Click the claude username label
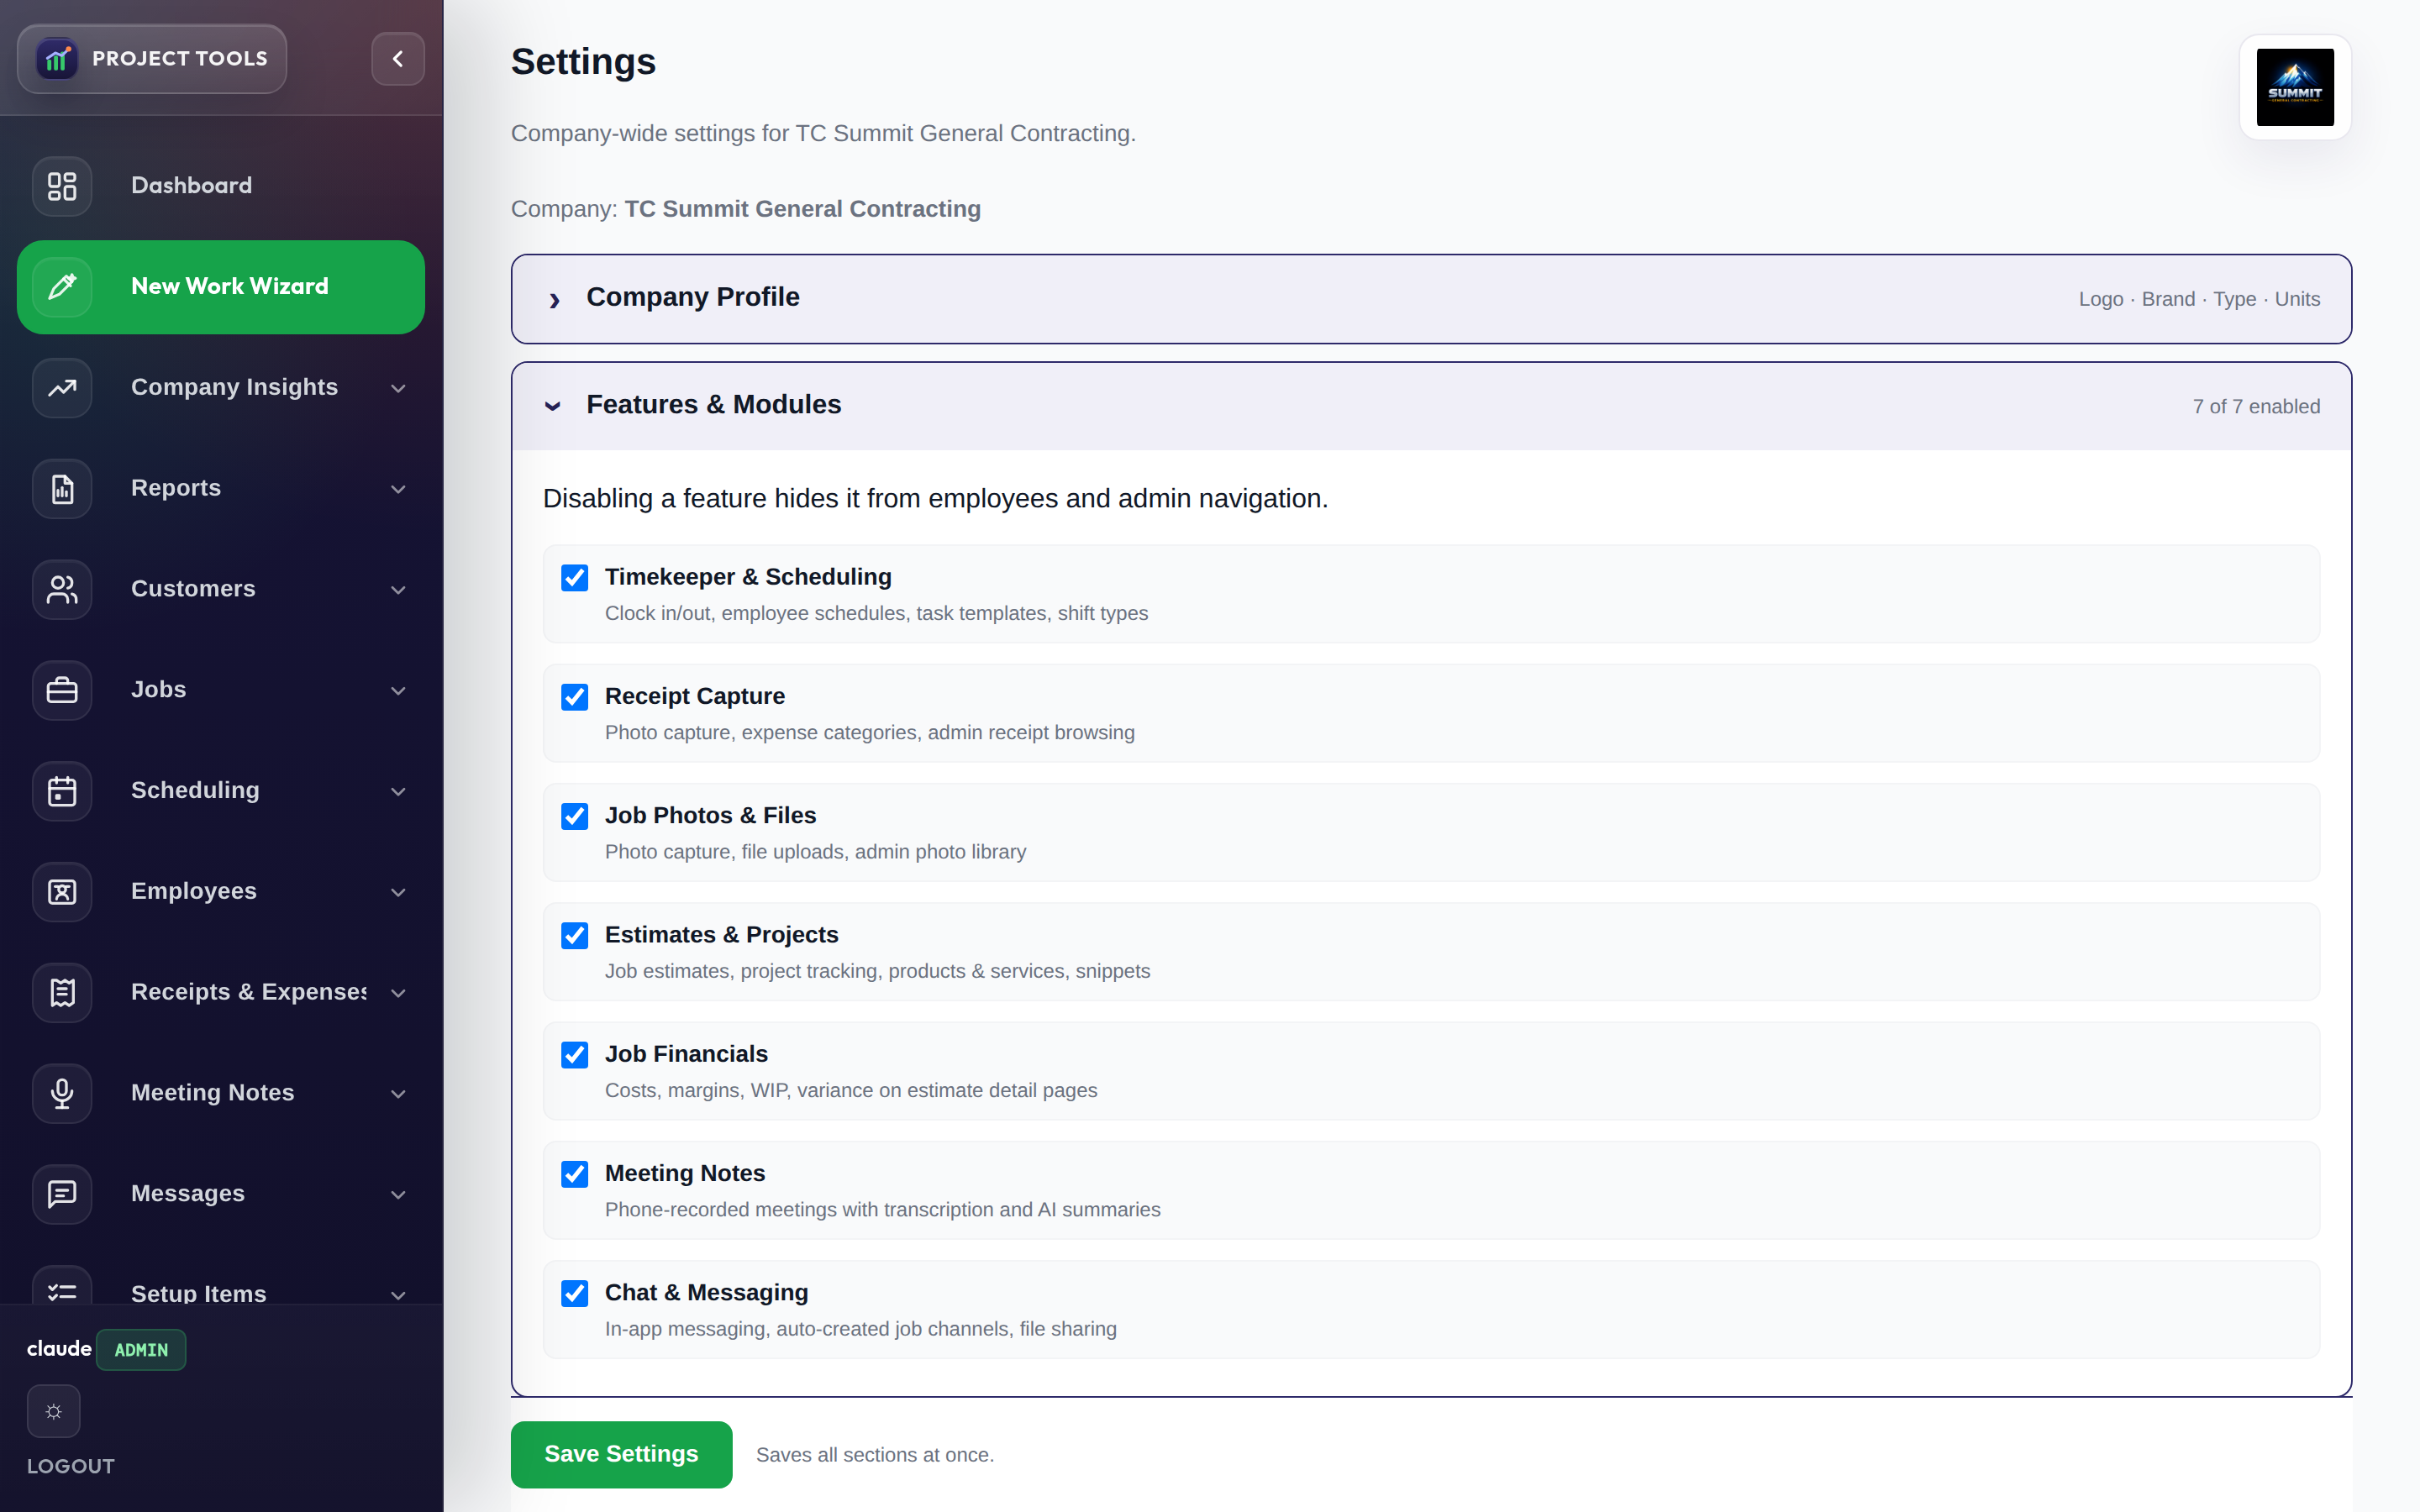This screenshot has width=2420, height=1512. [x=59, y=1349]
